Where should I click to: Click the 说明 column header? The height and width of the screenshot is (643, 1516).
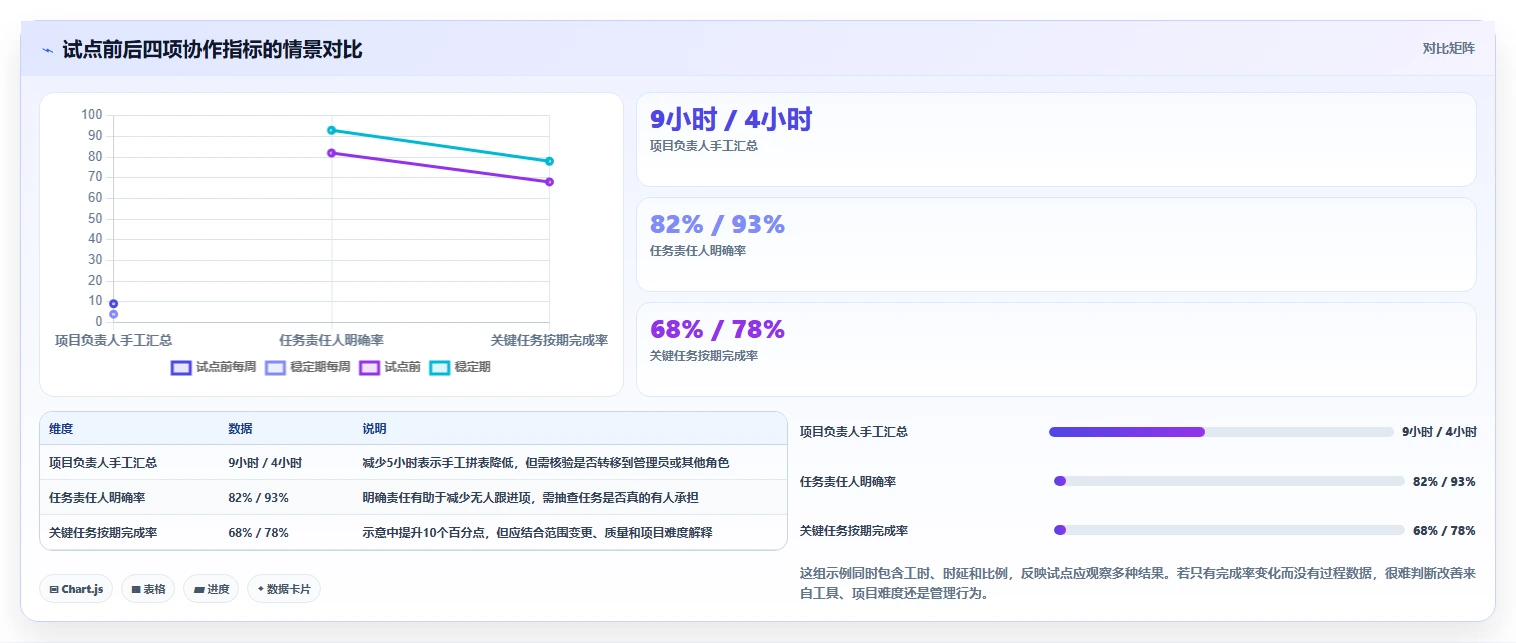coord(374,429)
